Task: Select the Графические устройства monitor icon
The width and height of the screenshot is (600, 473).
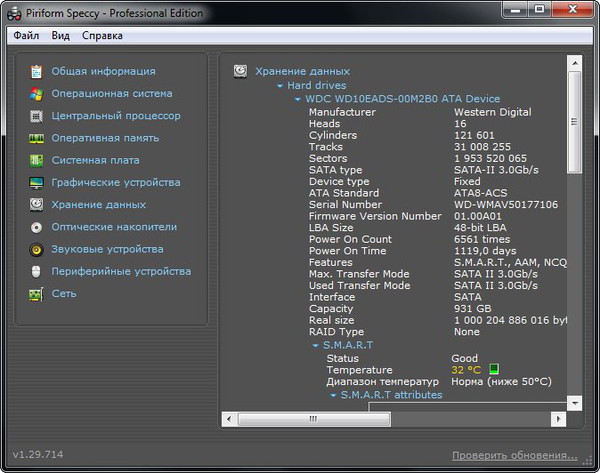Action: (x=36, y=183)
